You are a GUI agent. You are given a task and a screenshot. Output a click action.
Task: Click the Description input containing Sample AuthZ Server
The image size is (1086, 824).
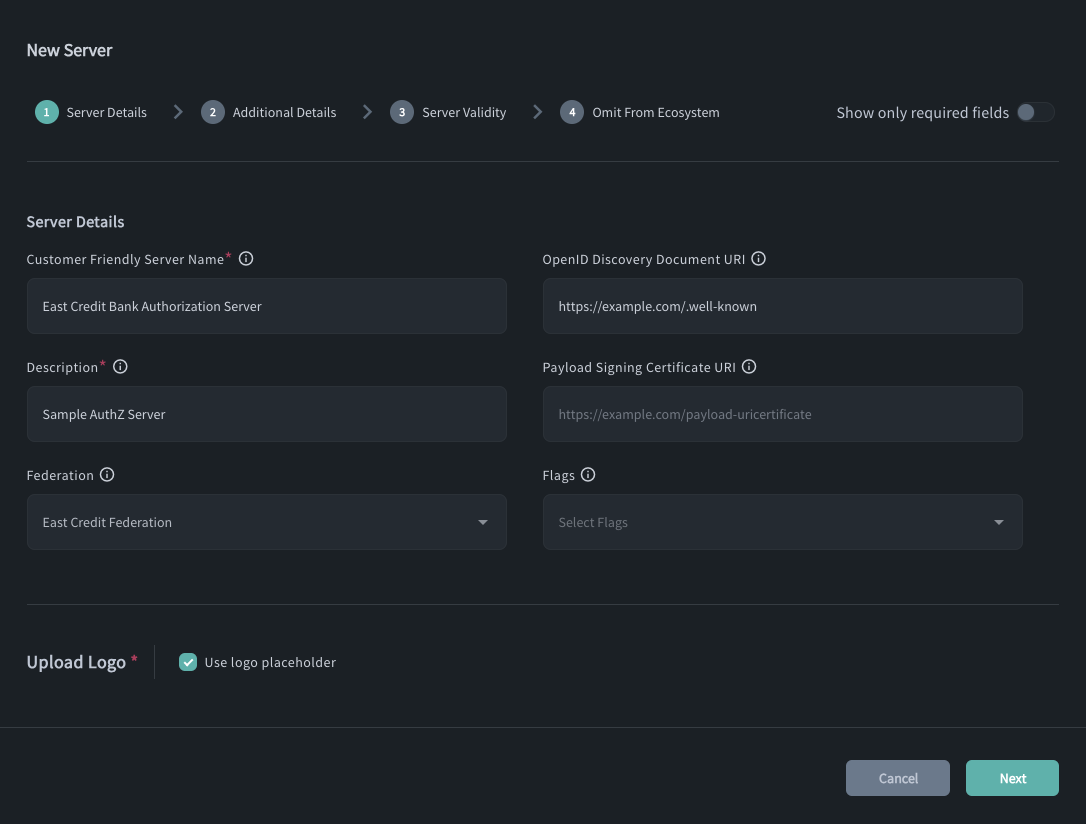(x=266, y=413)
